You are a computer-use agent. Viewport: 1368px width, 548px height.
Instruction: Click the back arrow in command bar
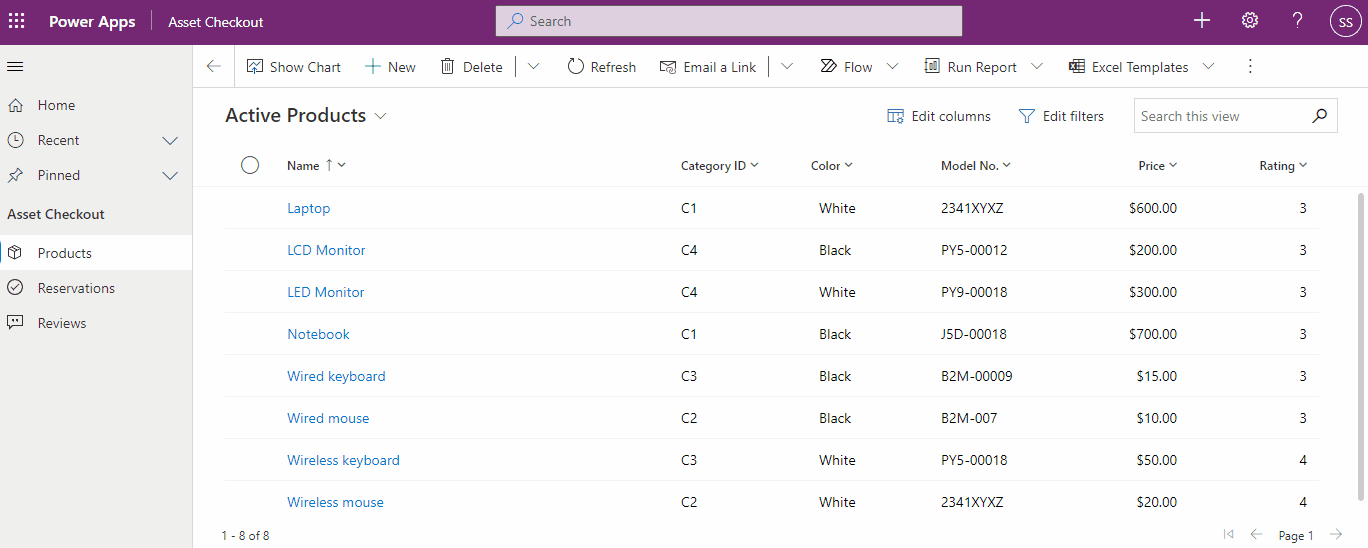click(213, 67)
